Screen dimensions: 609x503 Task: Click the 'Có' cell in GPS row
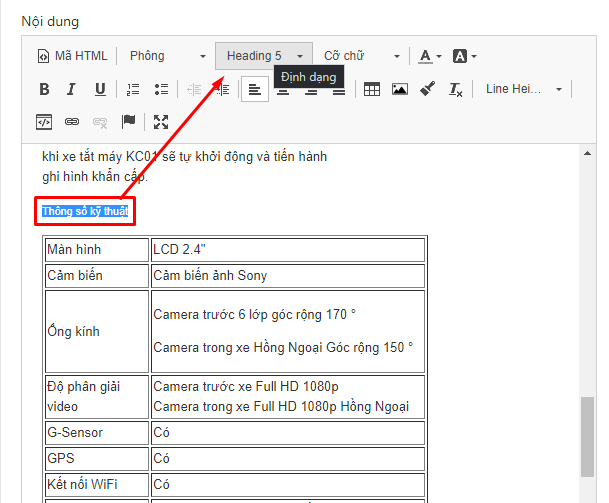point(288,459)
